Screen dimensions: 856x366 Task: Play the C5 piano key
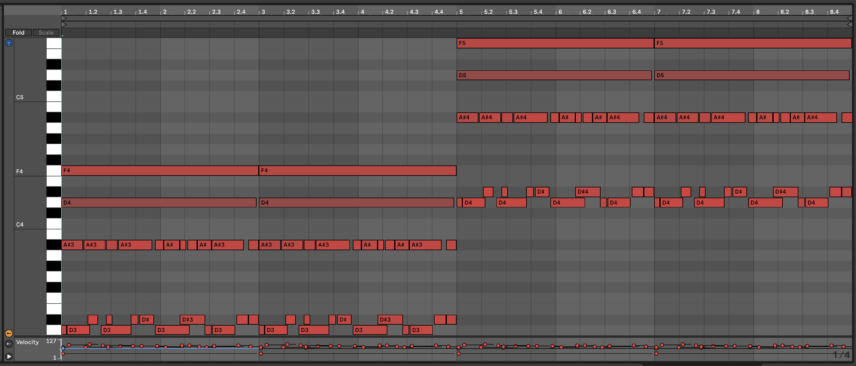(x=54, y=97)
